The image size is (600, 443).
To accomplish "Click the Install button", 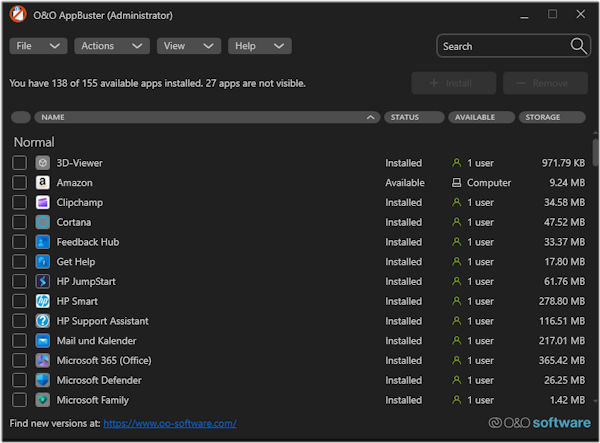I will tap(454, 83).
